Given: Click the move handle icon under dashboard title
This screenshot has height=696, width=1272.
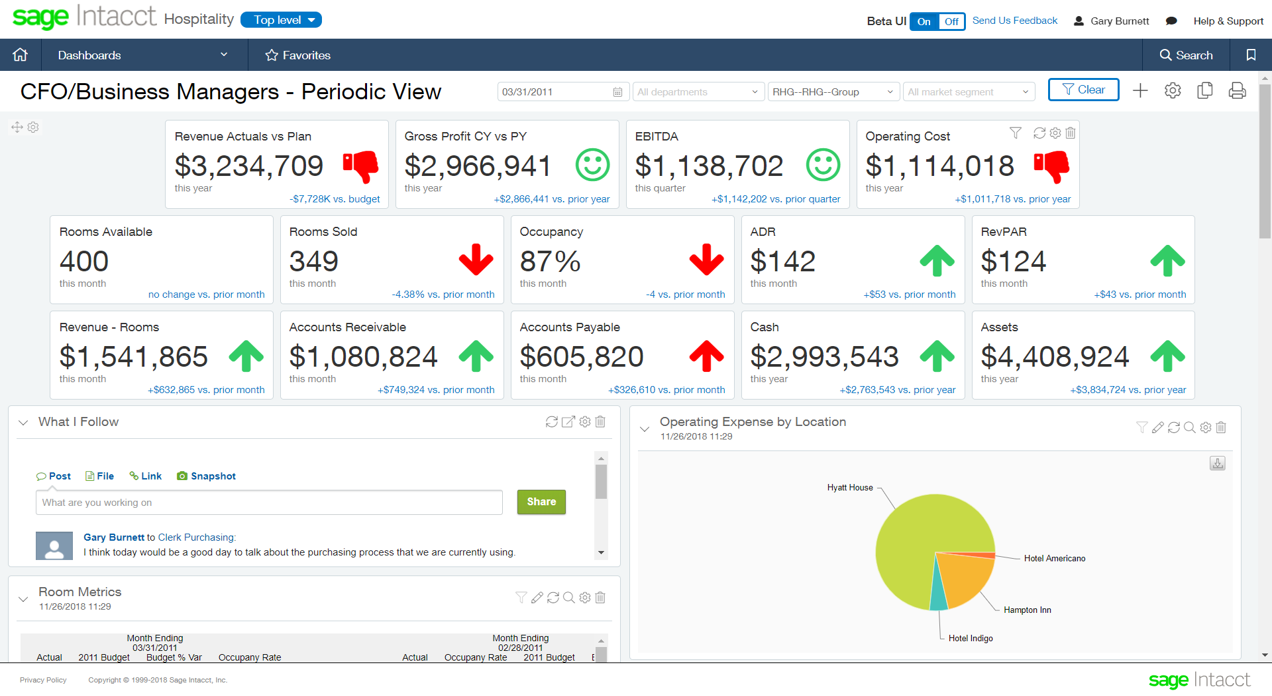Looking at the screenshot, I should (x=17, y=127).
